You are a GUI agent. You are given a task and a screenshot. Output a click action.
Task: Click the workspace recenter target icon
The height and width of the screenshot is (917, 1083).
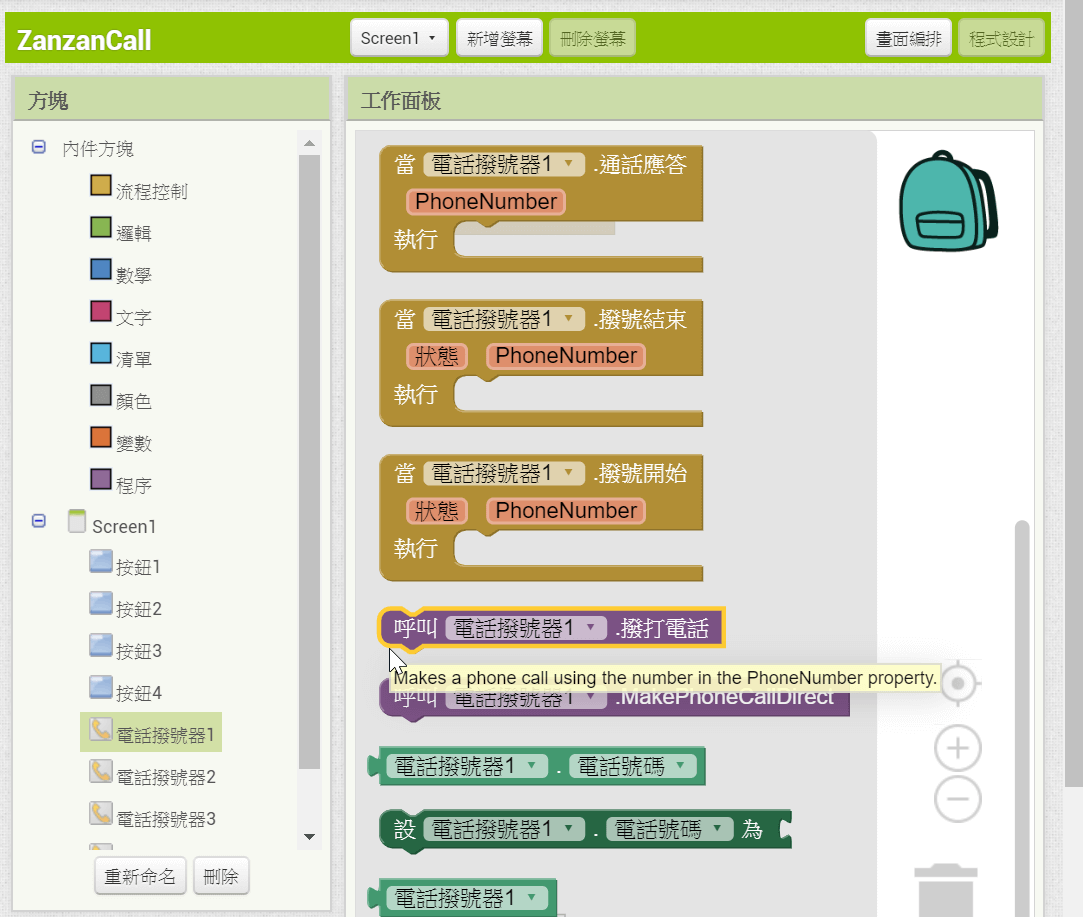958,684
